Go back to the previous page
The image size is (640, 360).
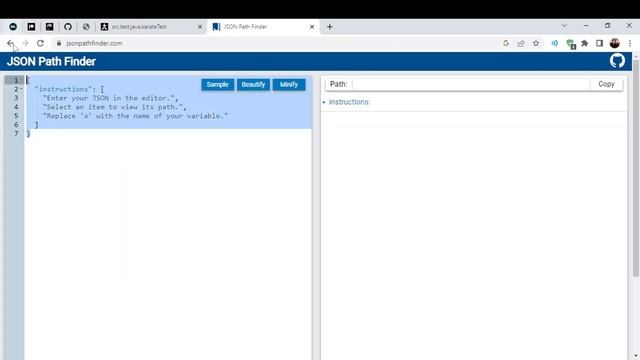(10, 43)
